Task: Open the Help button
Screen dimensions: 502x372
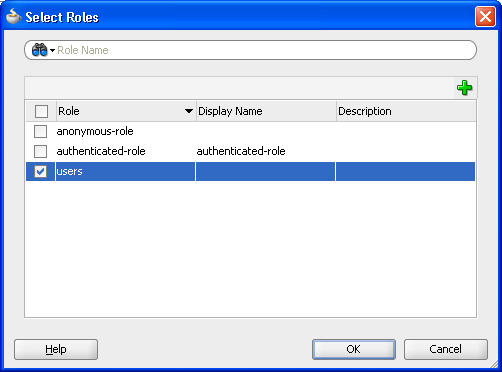Action: point(56,349)
